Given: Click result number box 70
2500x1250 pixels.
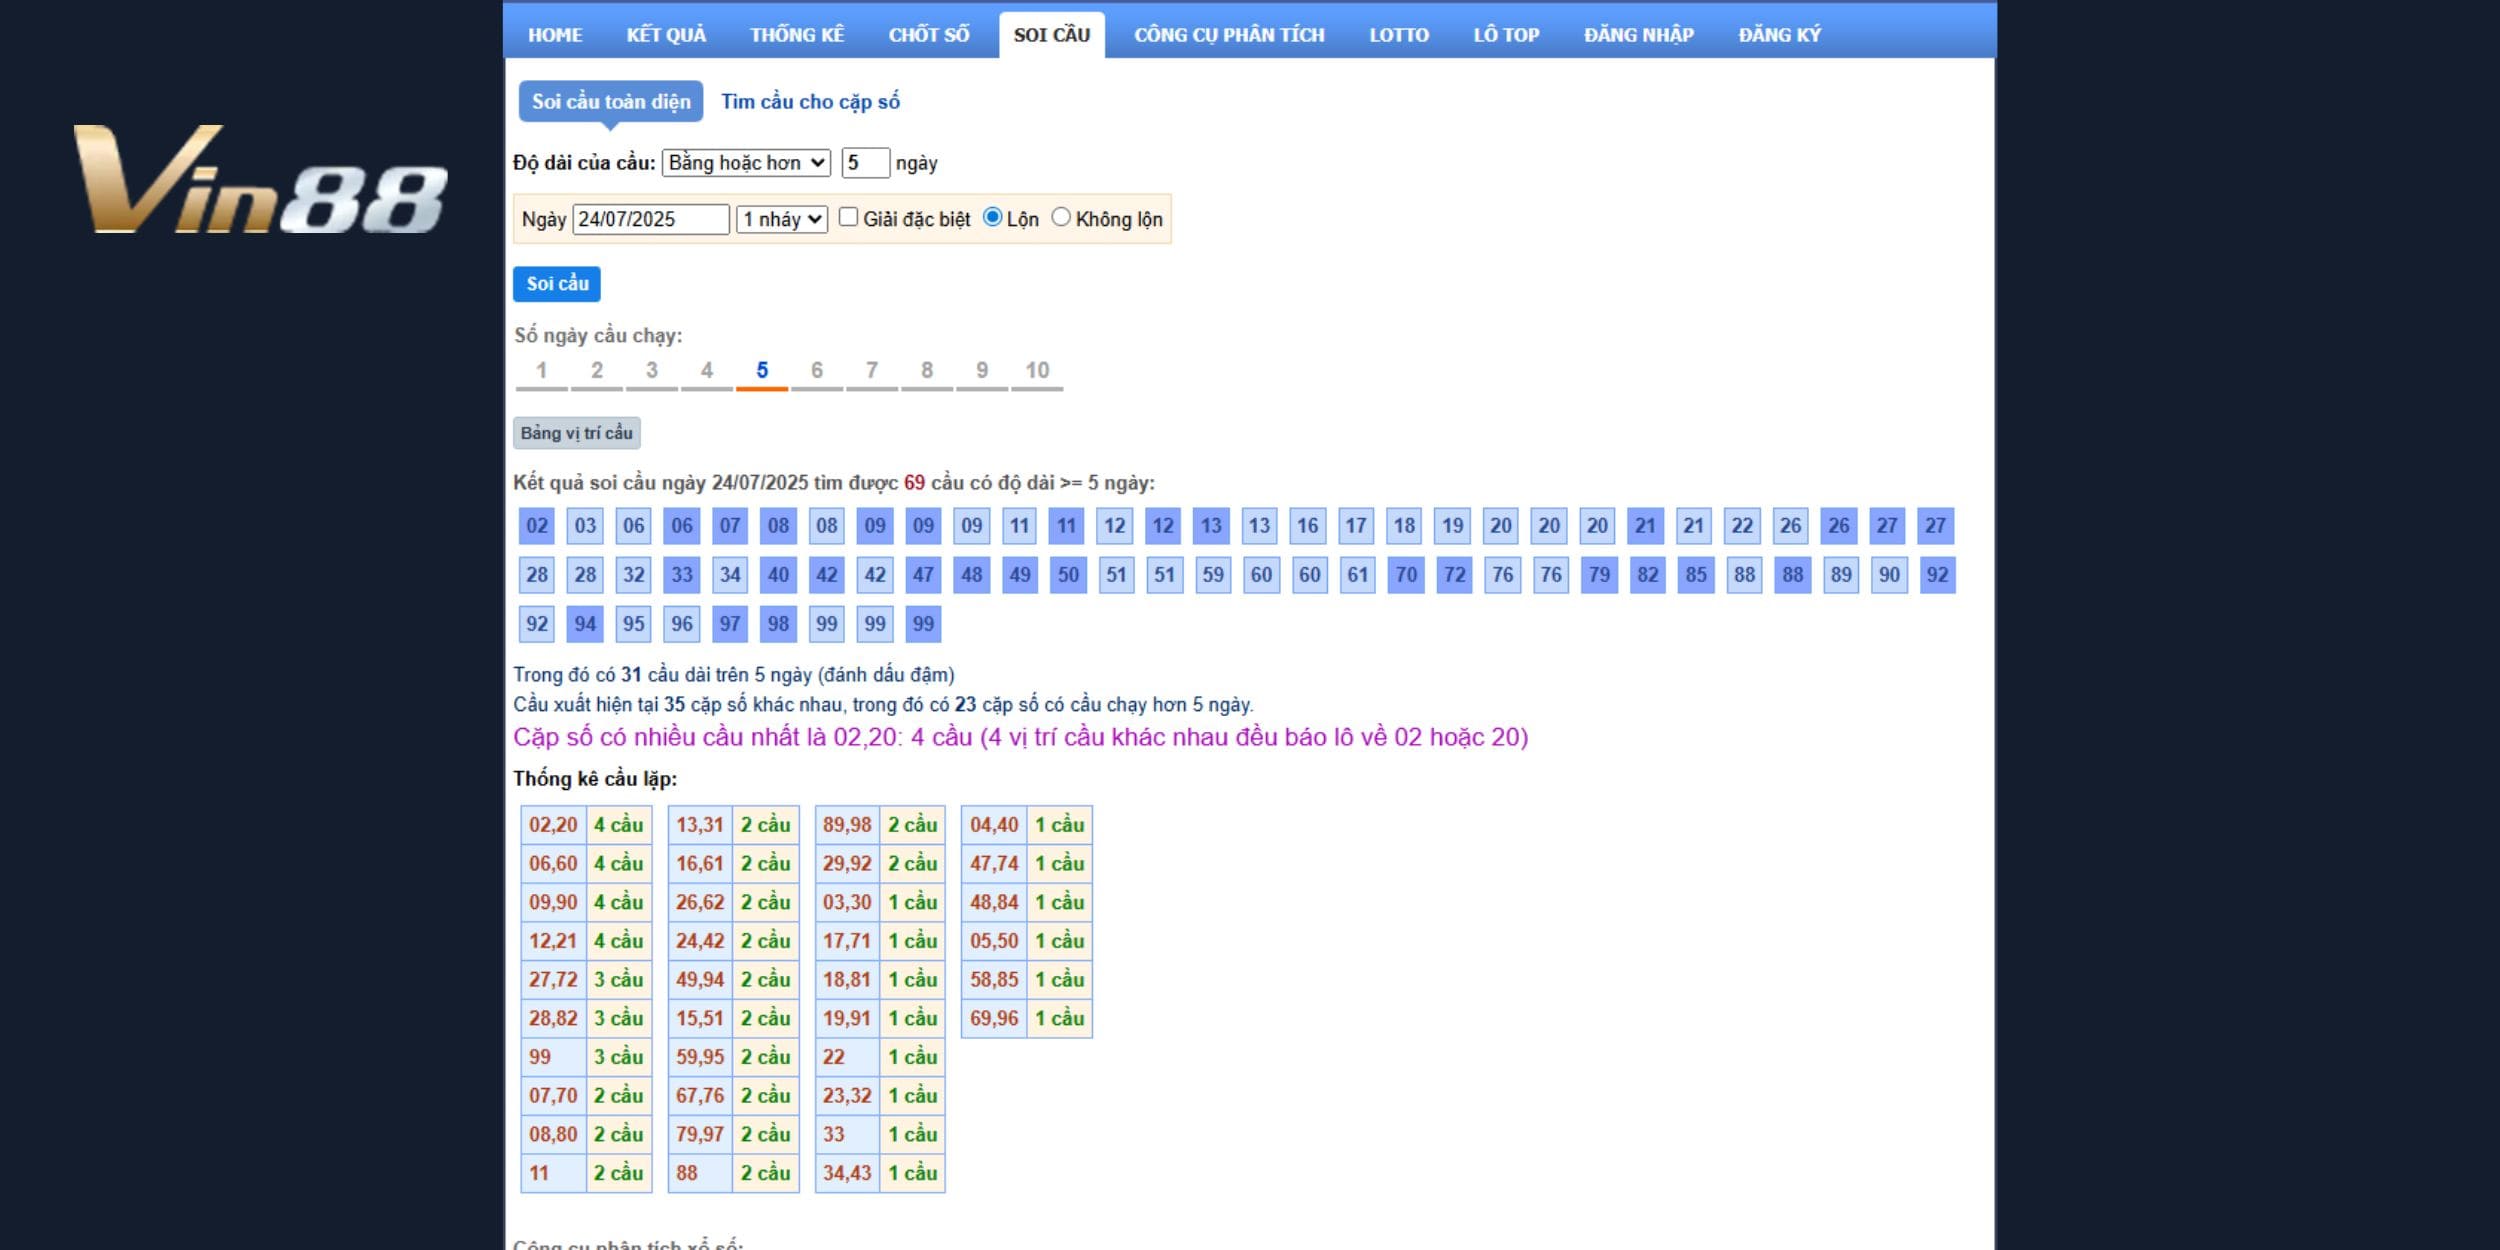Looking at the screenshot, I should tap(1406, 575).
